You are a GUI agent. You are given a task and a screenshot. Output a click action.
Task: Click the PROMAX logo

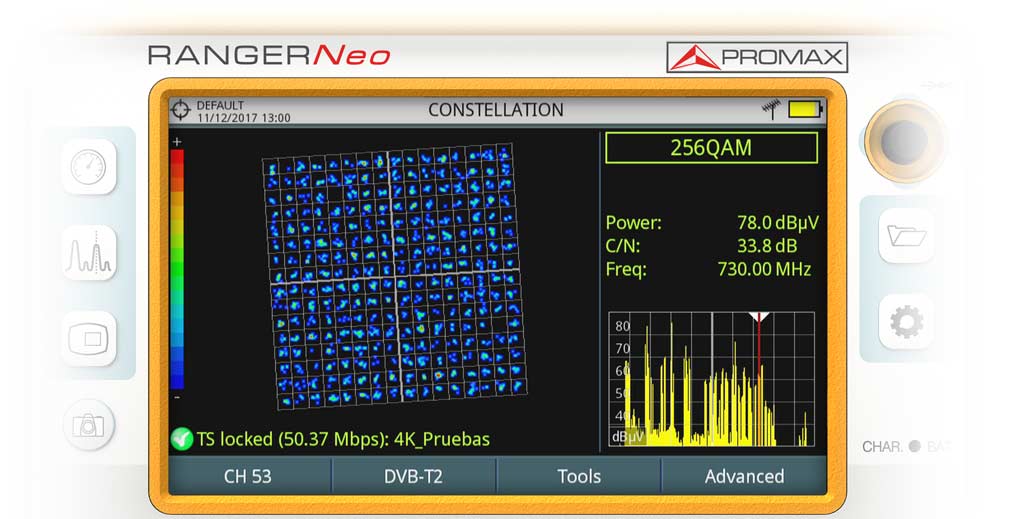pos(757,57)
